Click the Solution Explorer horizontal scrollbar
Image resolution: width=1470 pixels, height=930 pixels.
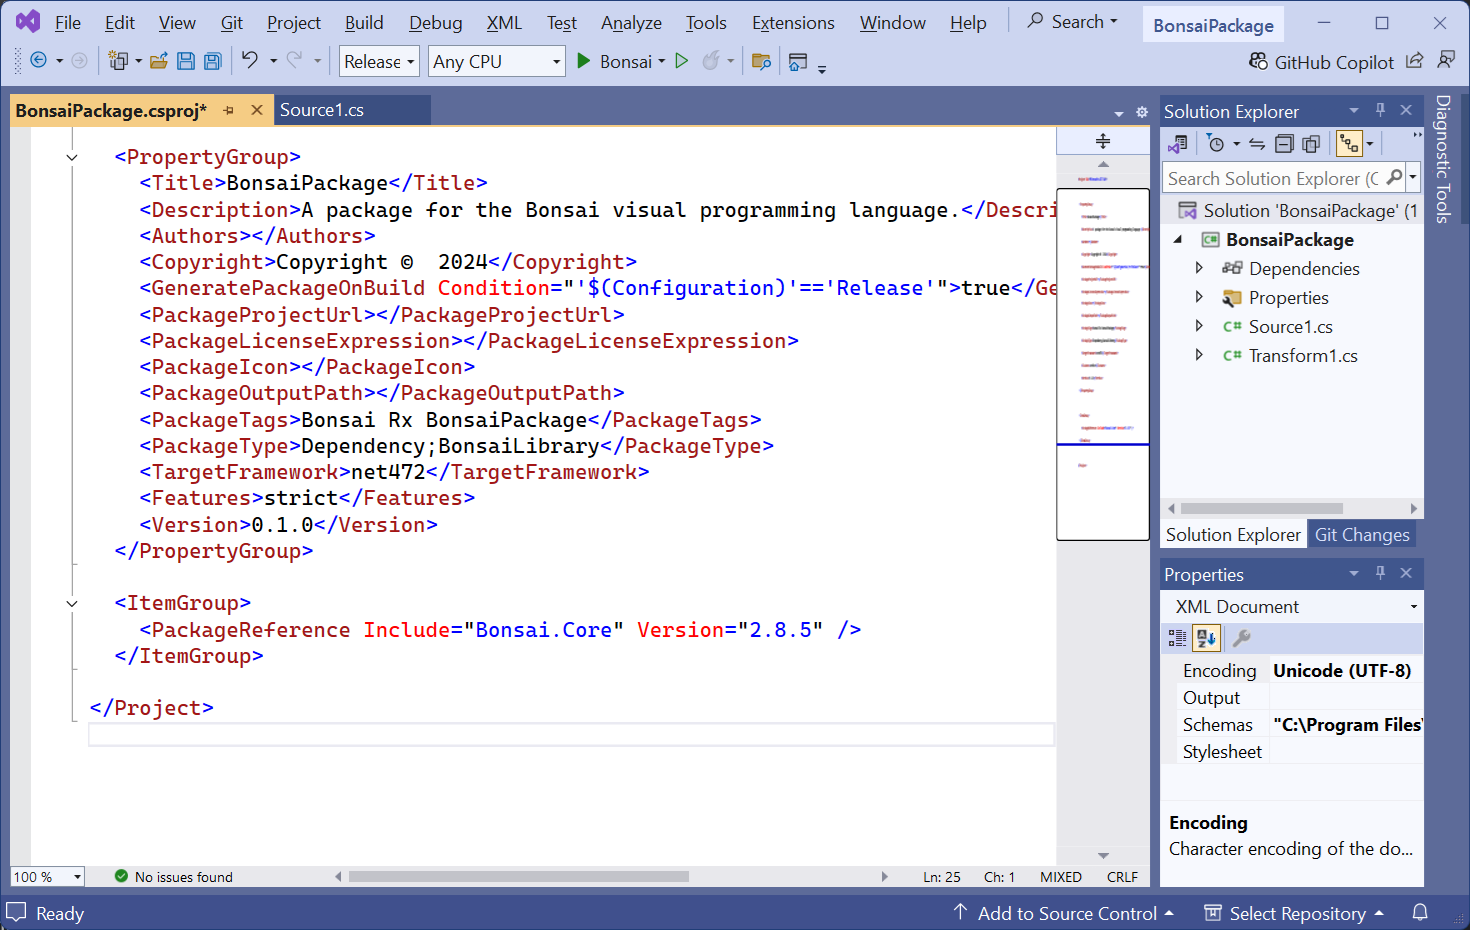tap(1262, 508)
